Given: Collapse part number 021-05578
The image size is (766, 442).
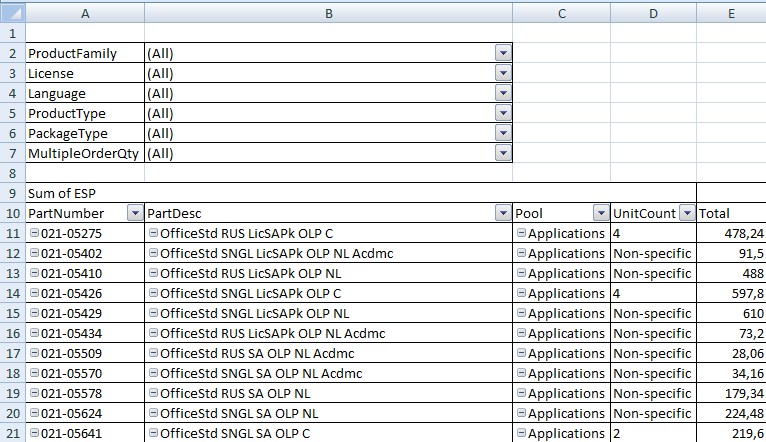Looking at the screenshot, I should pos(34,393).
